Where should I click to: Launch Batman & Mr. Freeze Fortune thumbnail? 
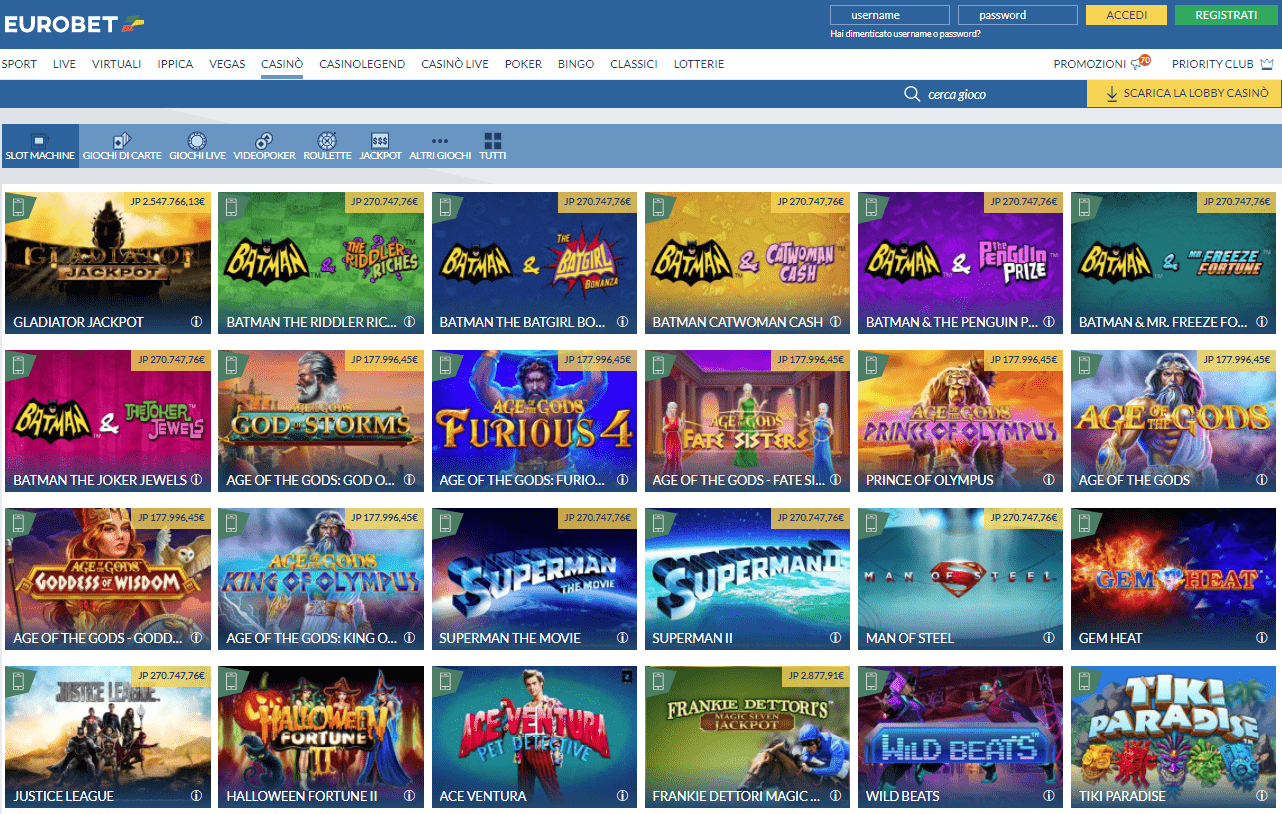point(1174,263)
